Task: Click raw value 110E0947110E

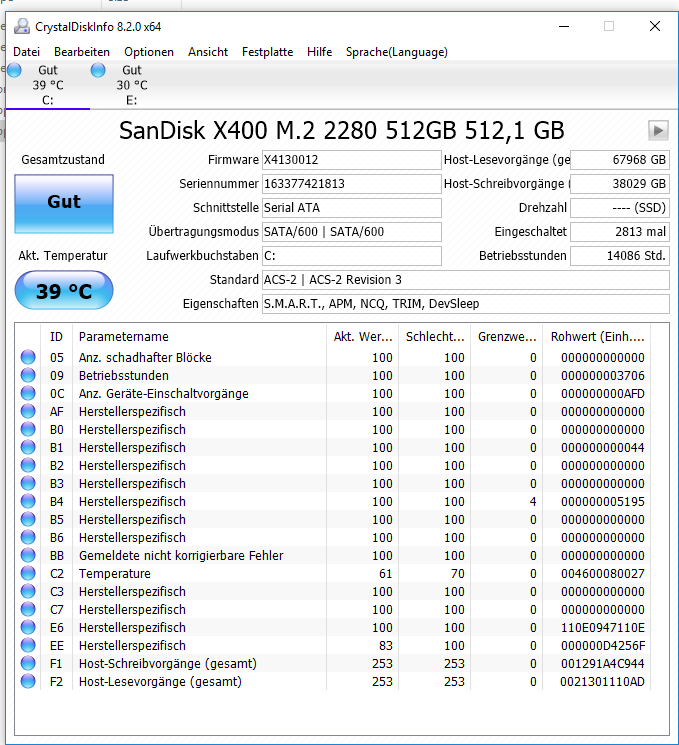Action: pos(602,628)
